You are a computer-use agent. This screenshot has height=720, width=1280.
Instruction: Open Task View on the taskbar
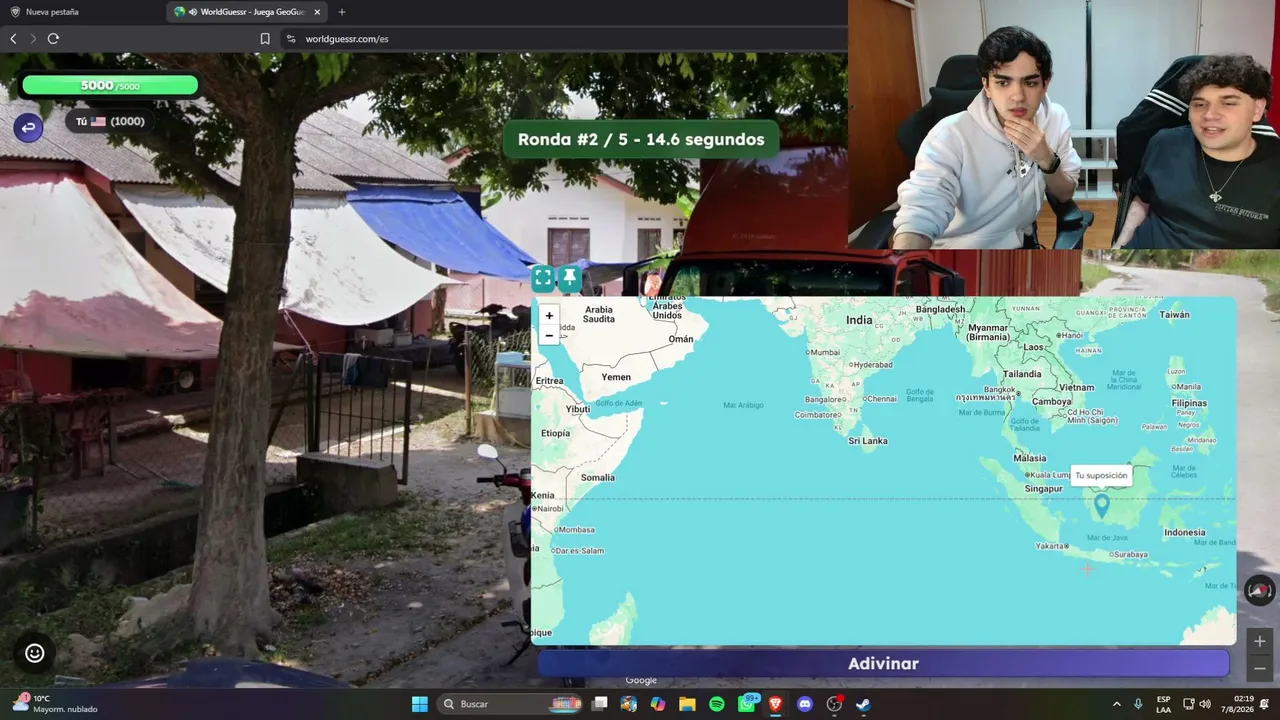(x=600, y=704)
